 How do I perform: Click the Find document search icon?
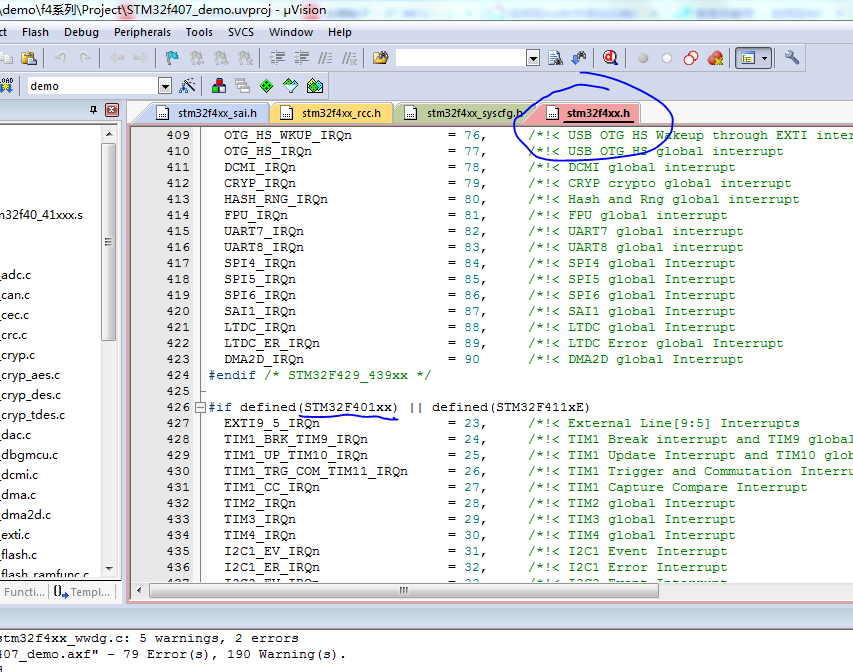(555, 58)
